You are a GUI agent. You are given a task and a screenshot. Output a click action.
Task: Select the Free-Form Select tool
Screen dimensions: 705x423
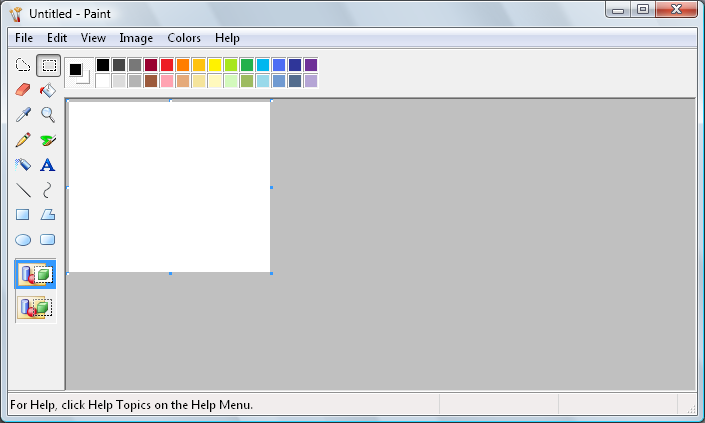[23, 66]
